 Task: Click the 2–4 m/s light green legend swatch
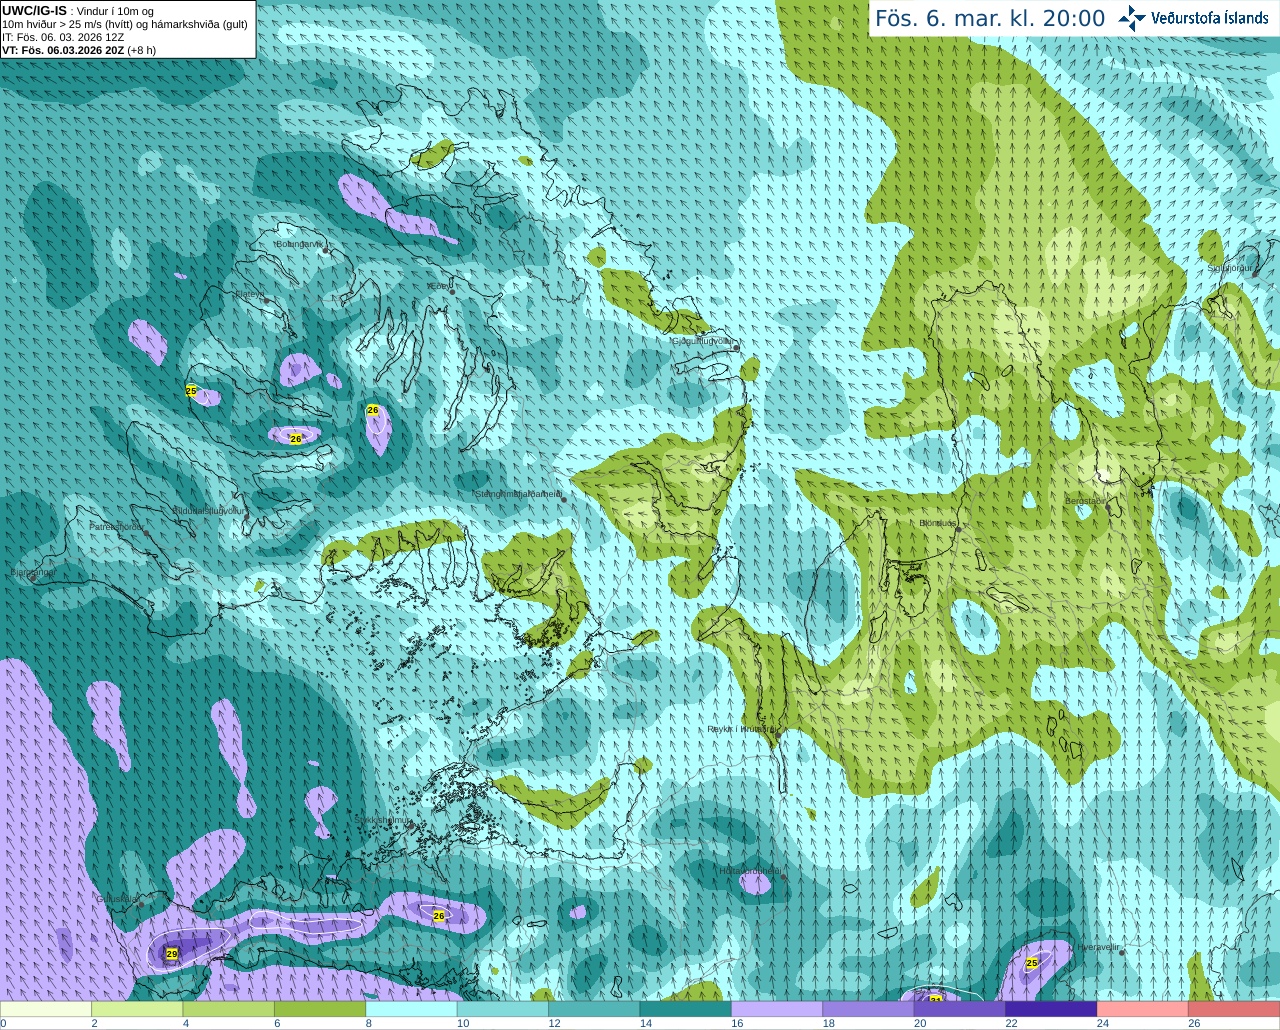[x=137, y=1009]
